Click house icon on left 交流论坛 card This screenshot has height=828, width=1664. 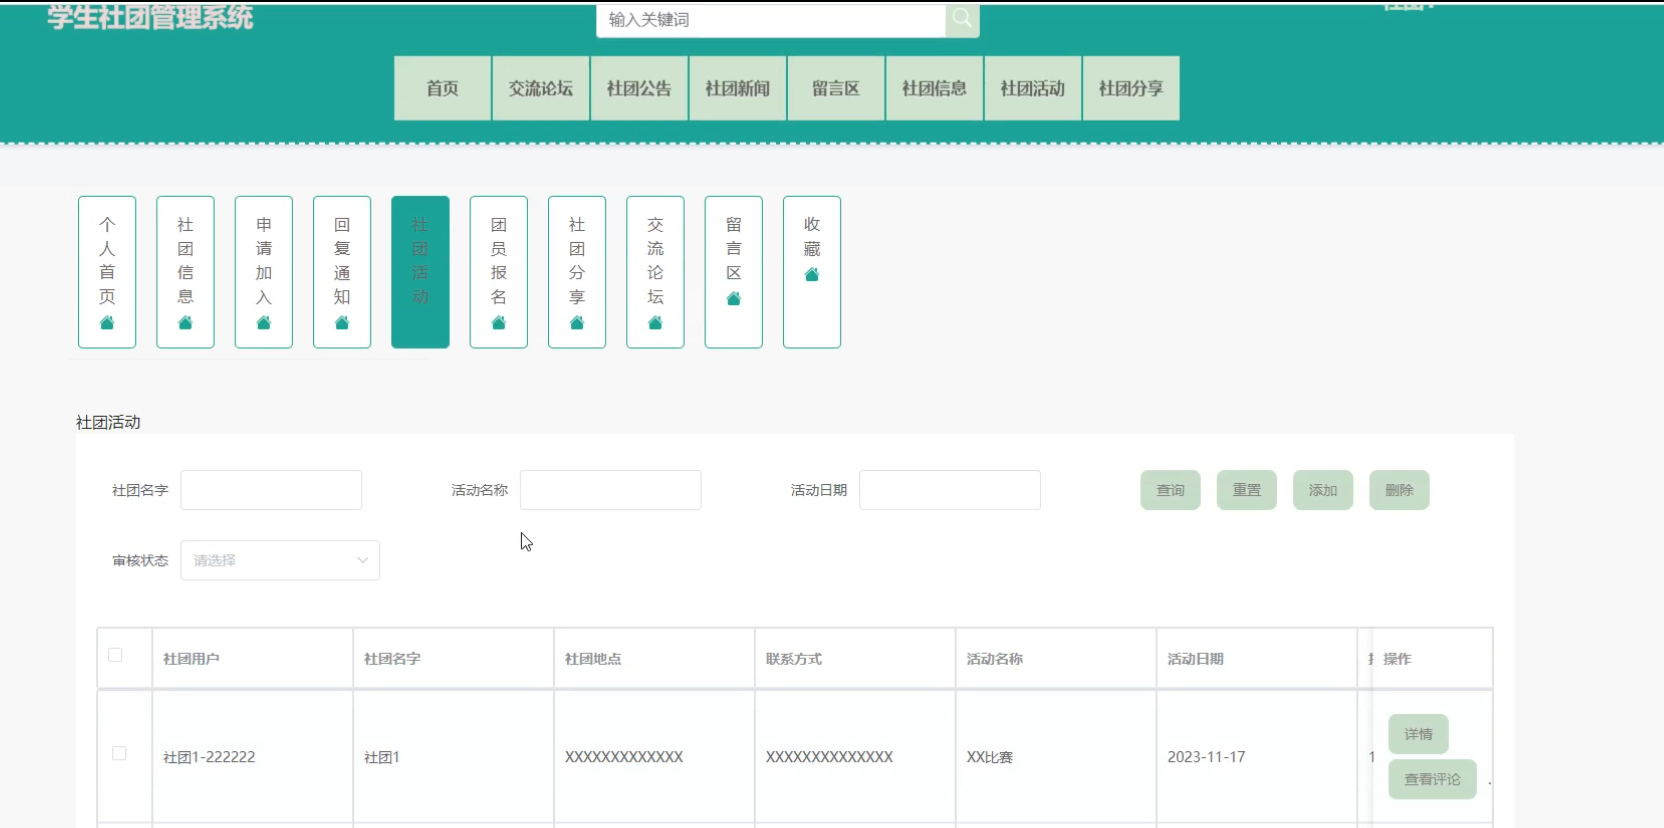tap(655, 322)
